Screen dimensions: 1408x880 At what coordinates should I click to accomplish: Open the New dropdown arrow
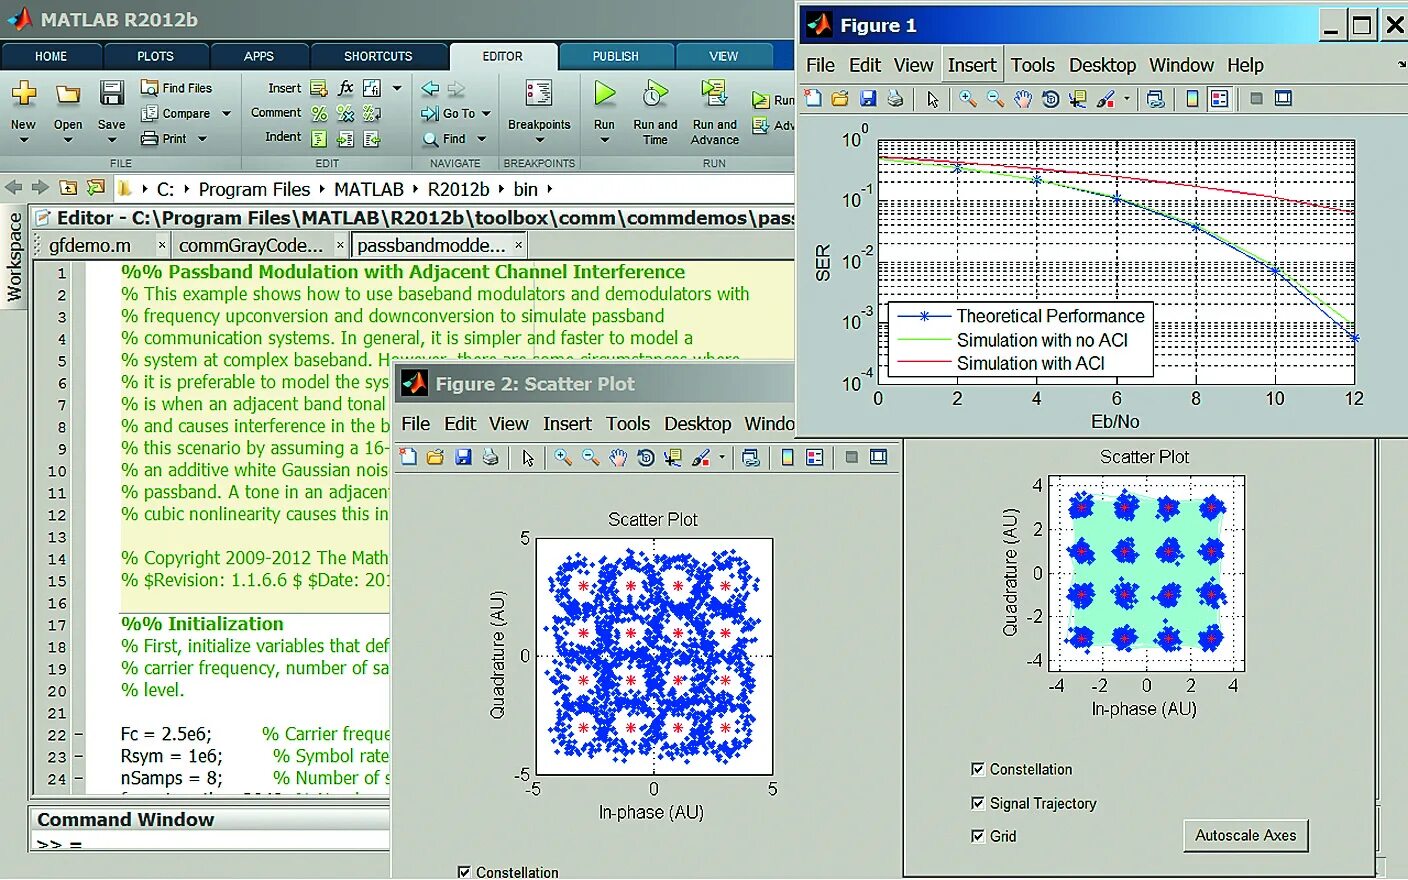(24, 140)
